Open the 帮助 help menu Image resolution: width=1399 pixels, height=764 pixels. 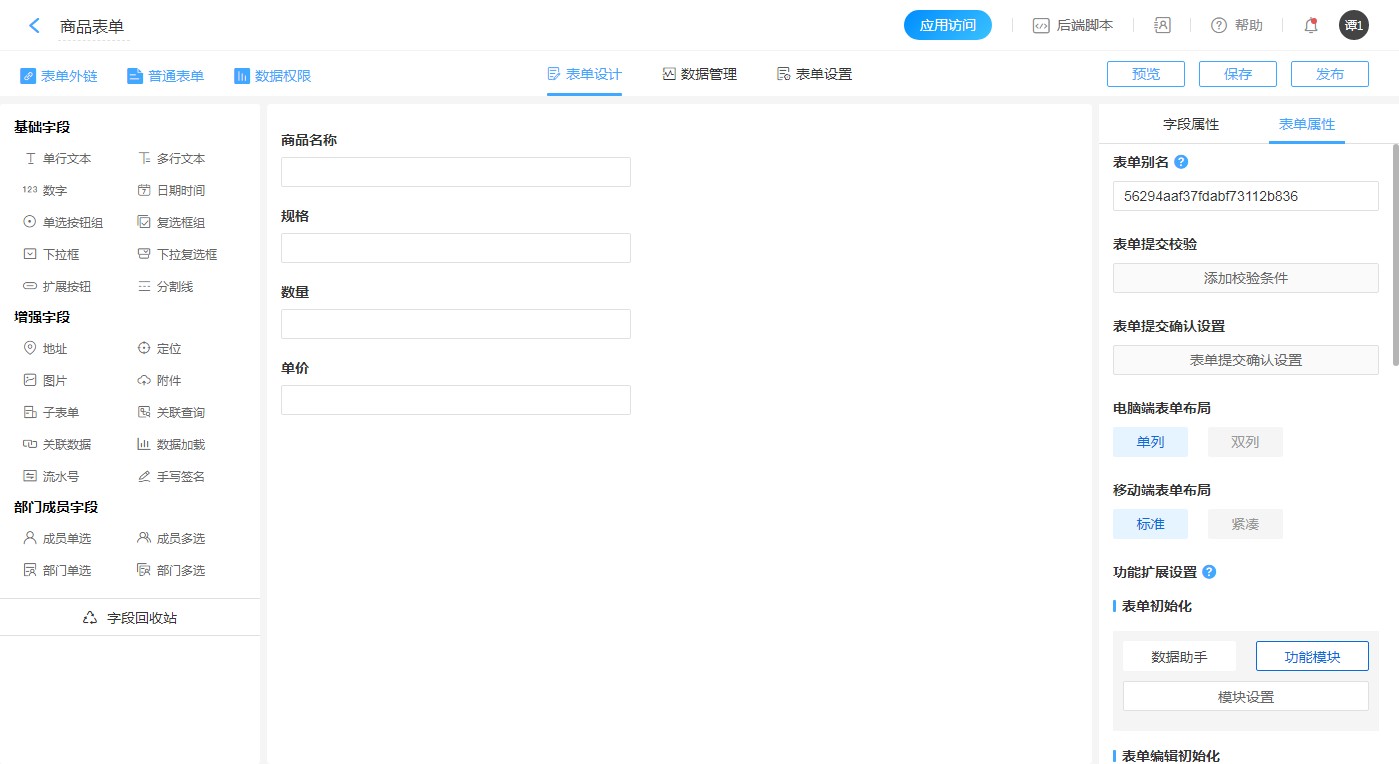tap(1237, 26)
